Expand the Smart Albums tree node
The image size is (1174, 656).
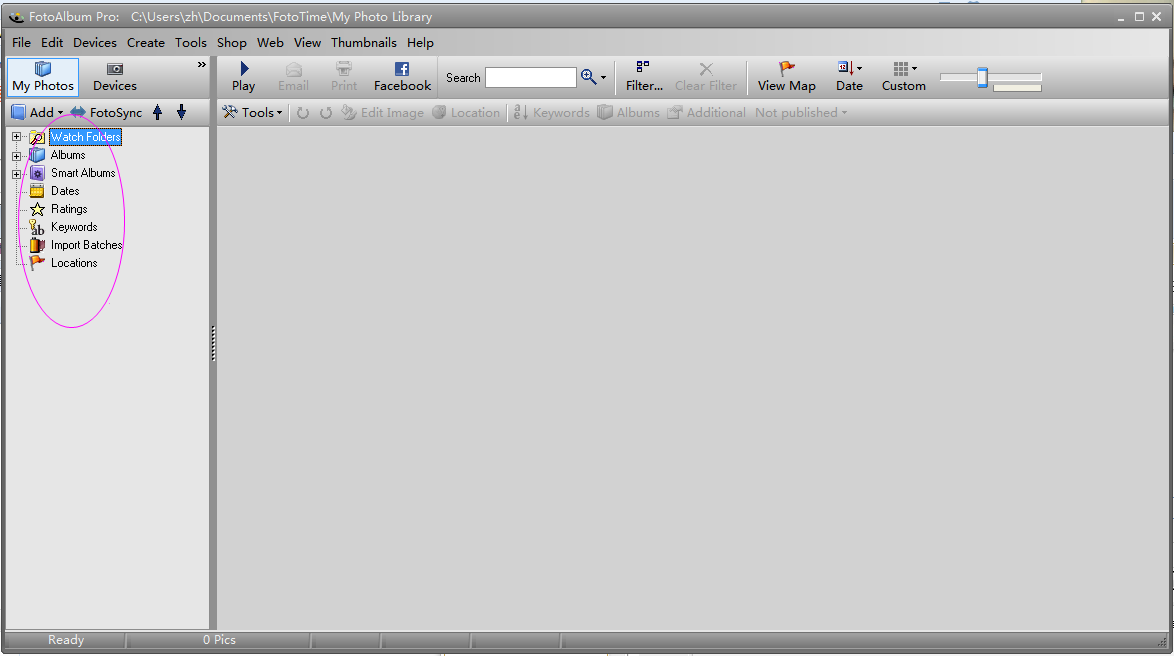(x=16, y=174)
